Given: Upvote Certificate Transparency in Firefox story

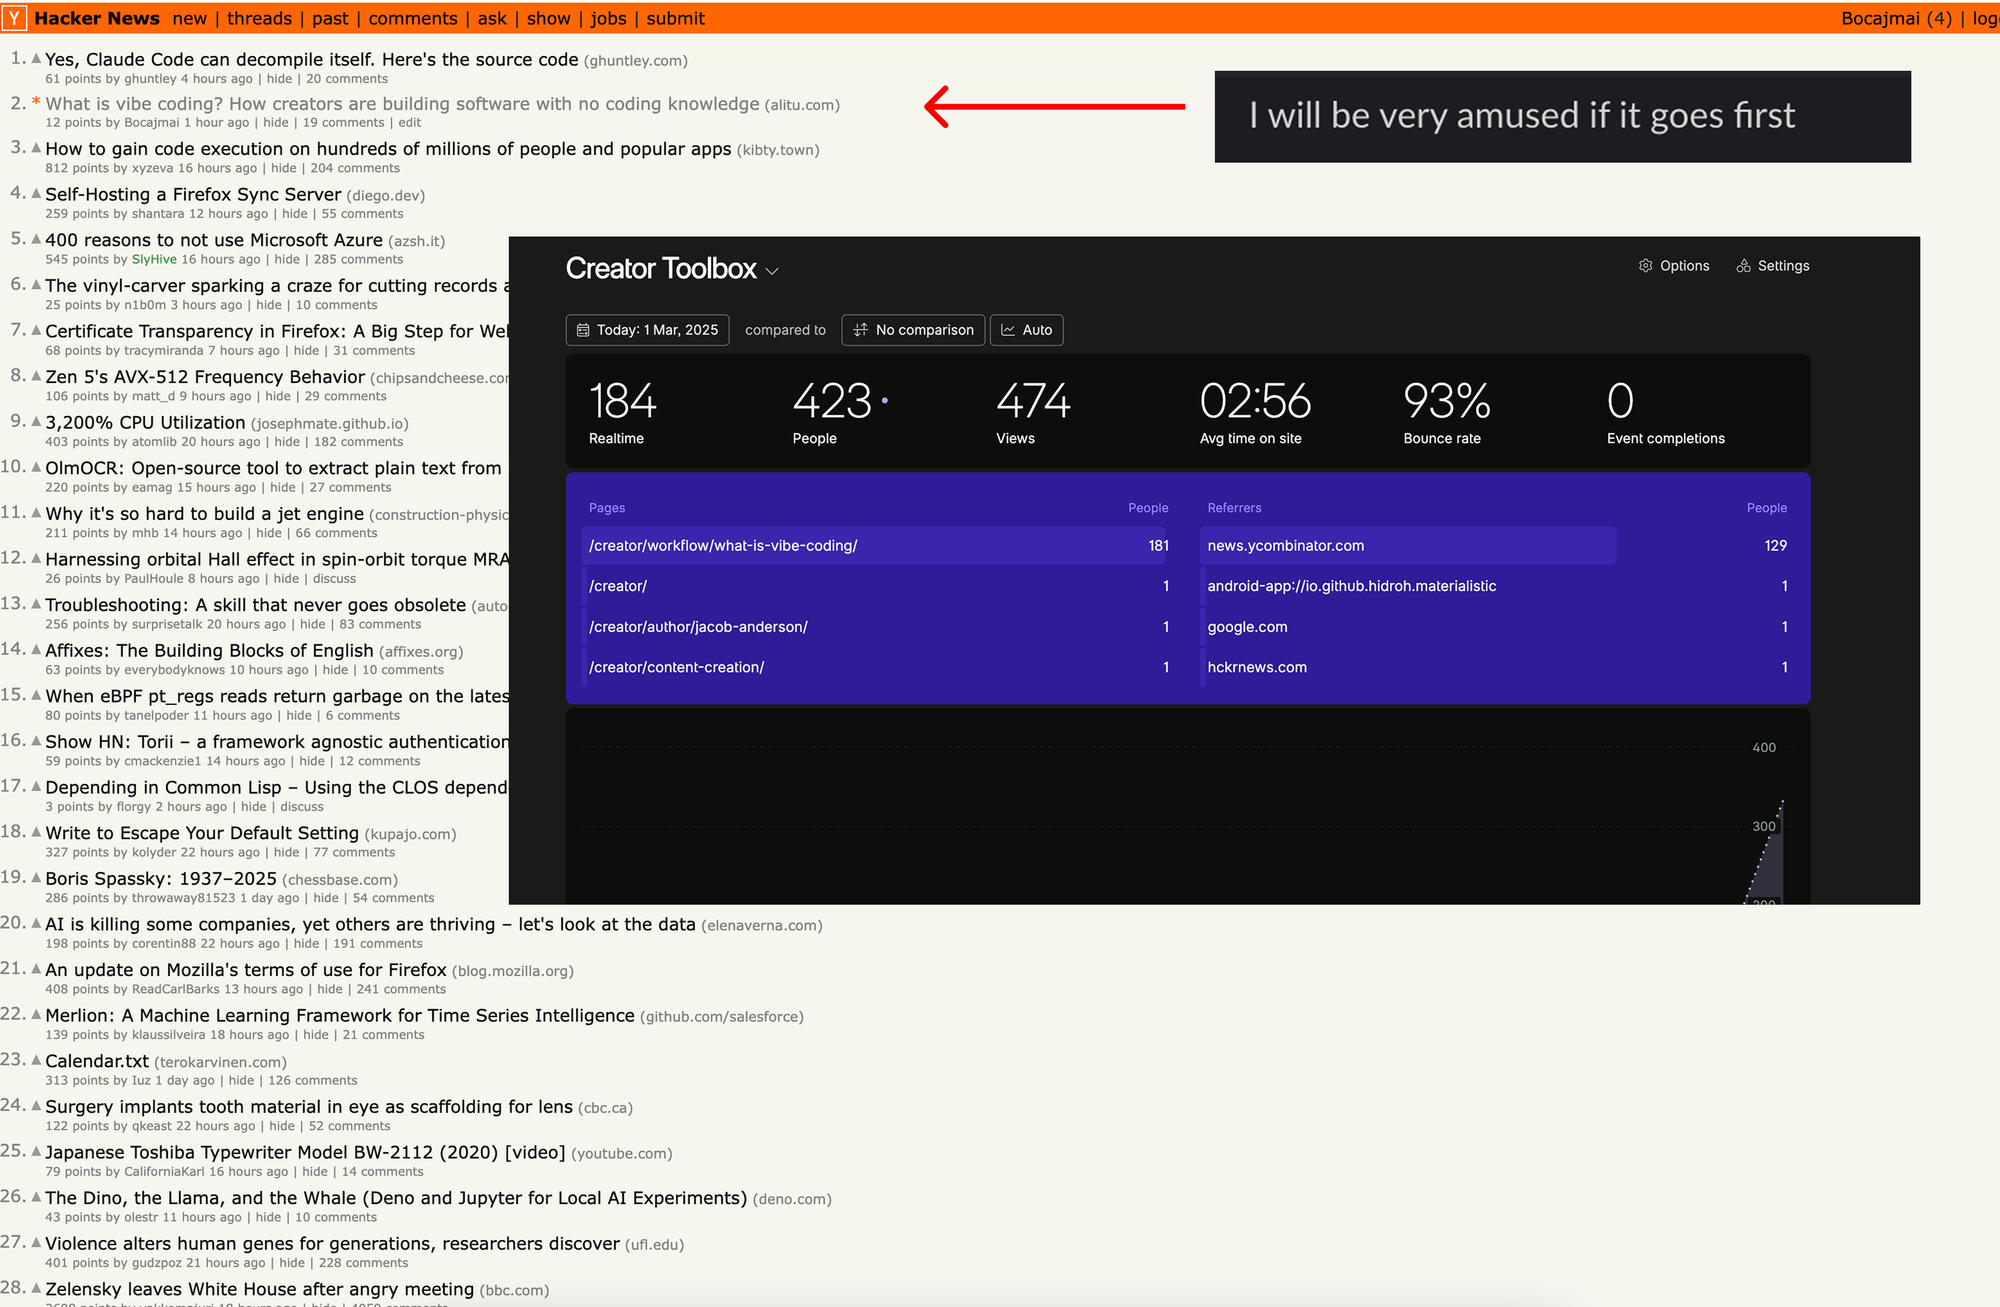Looking at the screenshot, I should [x=36, y=330].
